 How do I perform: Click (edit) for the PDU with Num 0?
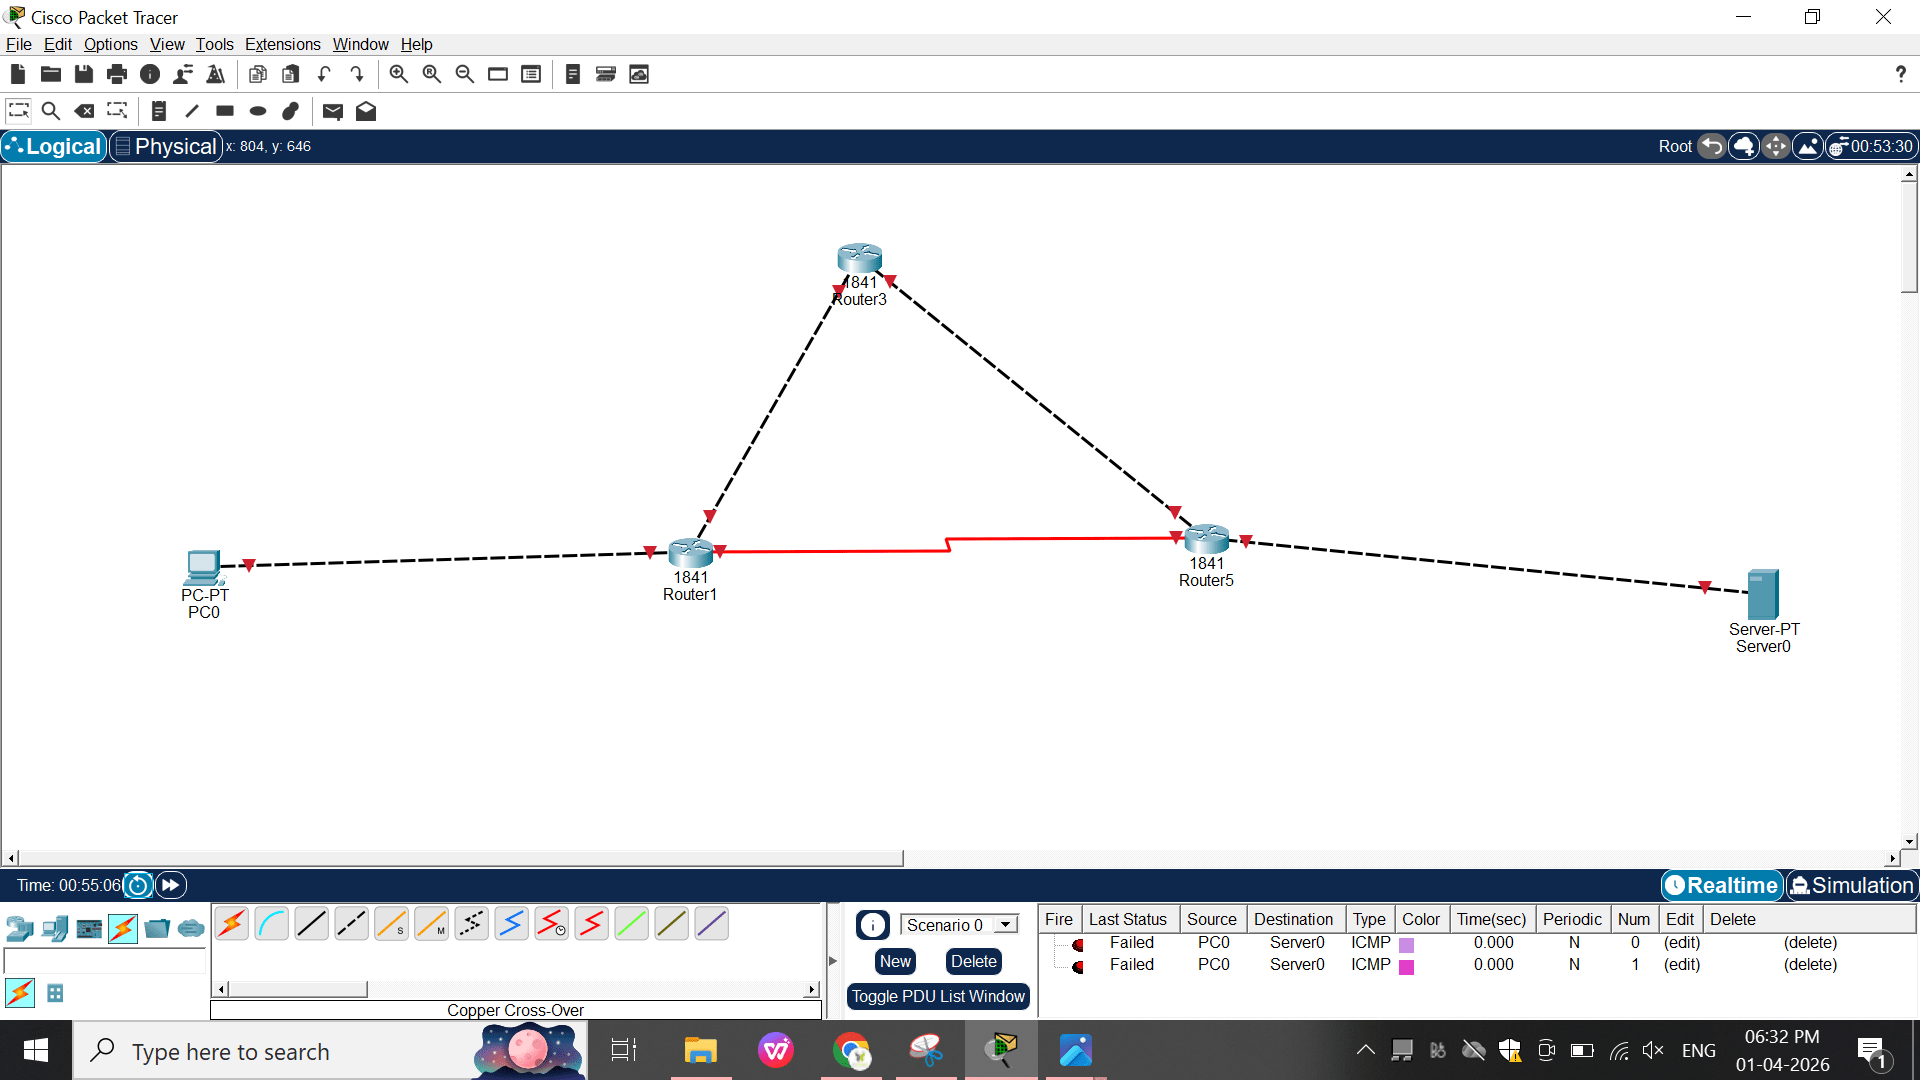coord(1682,943)
